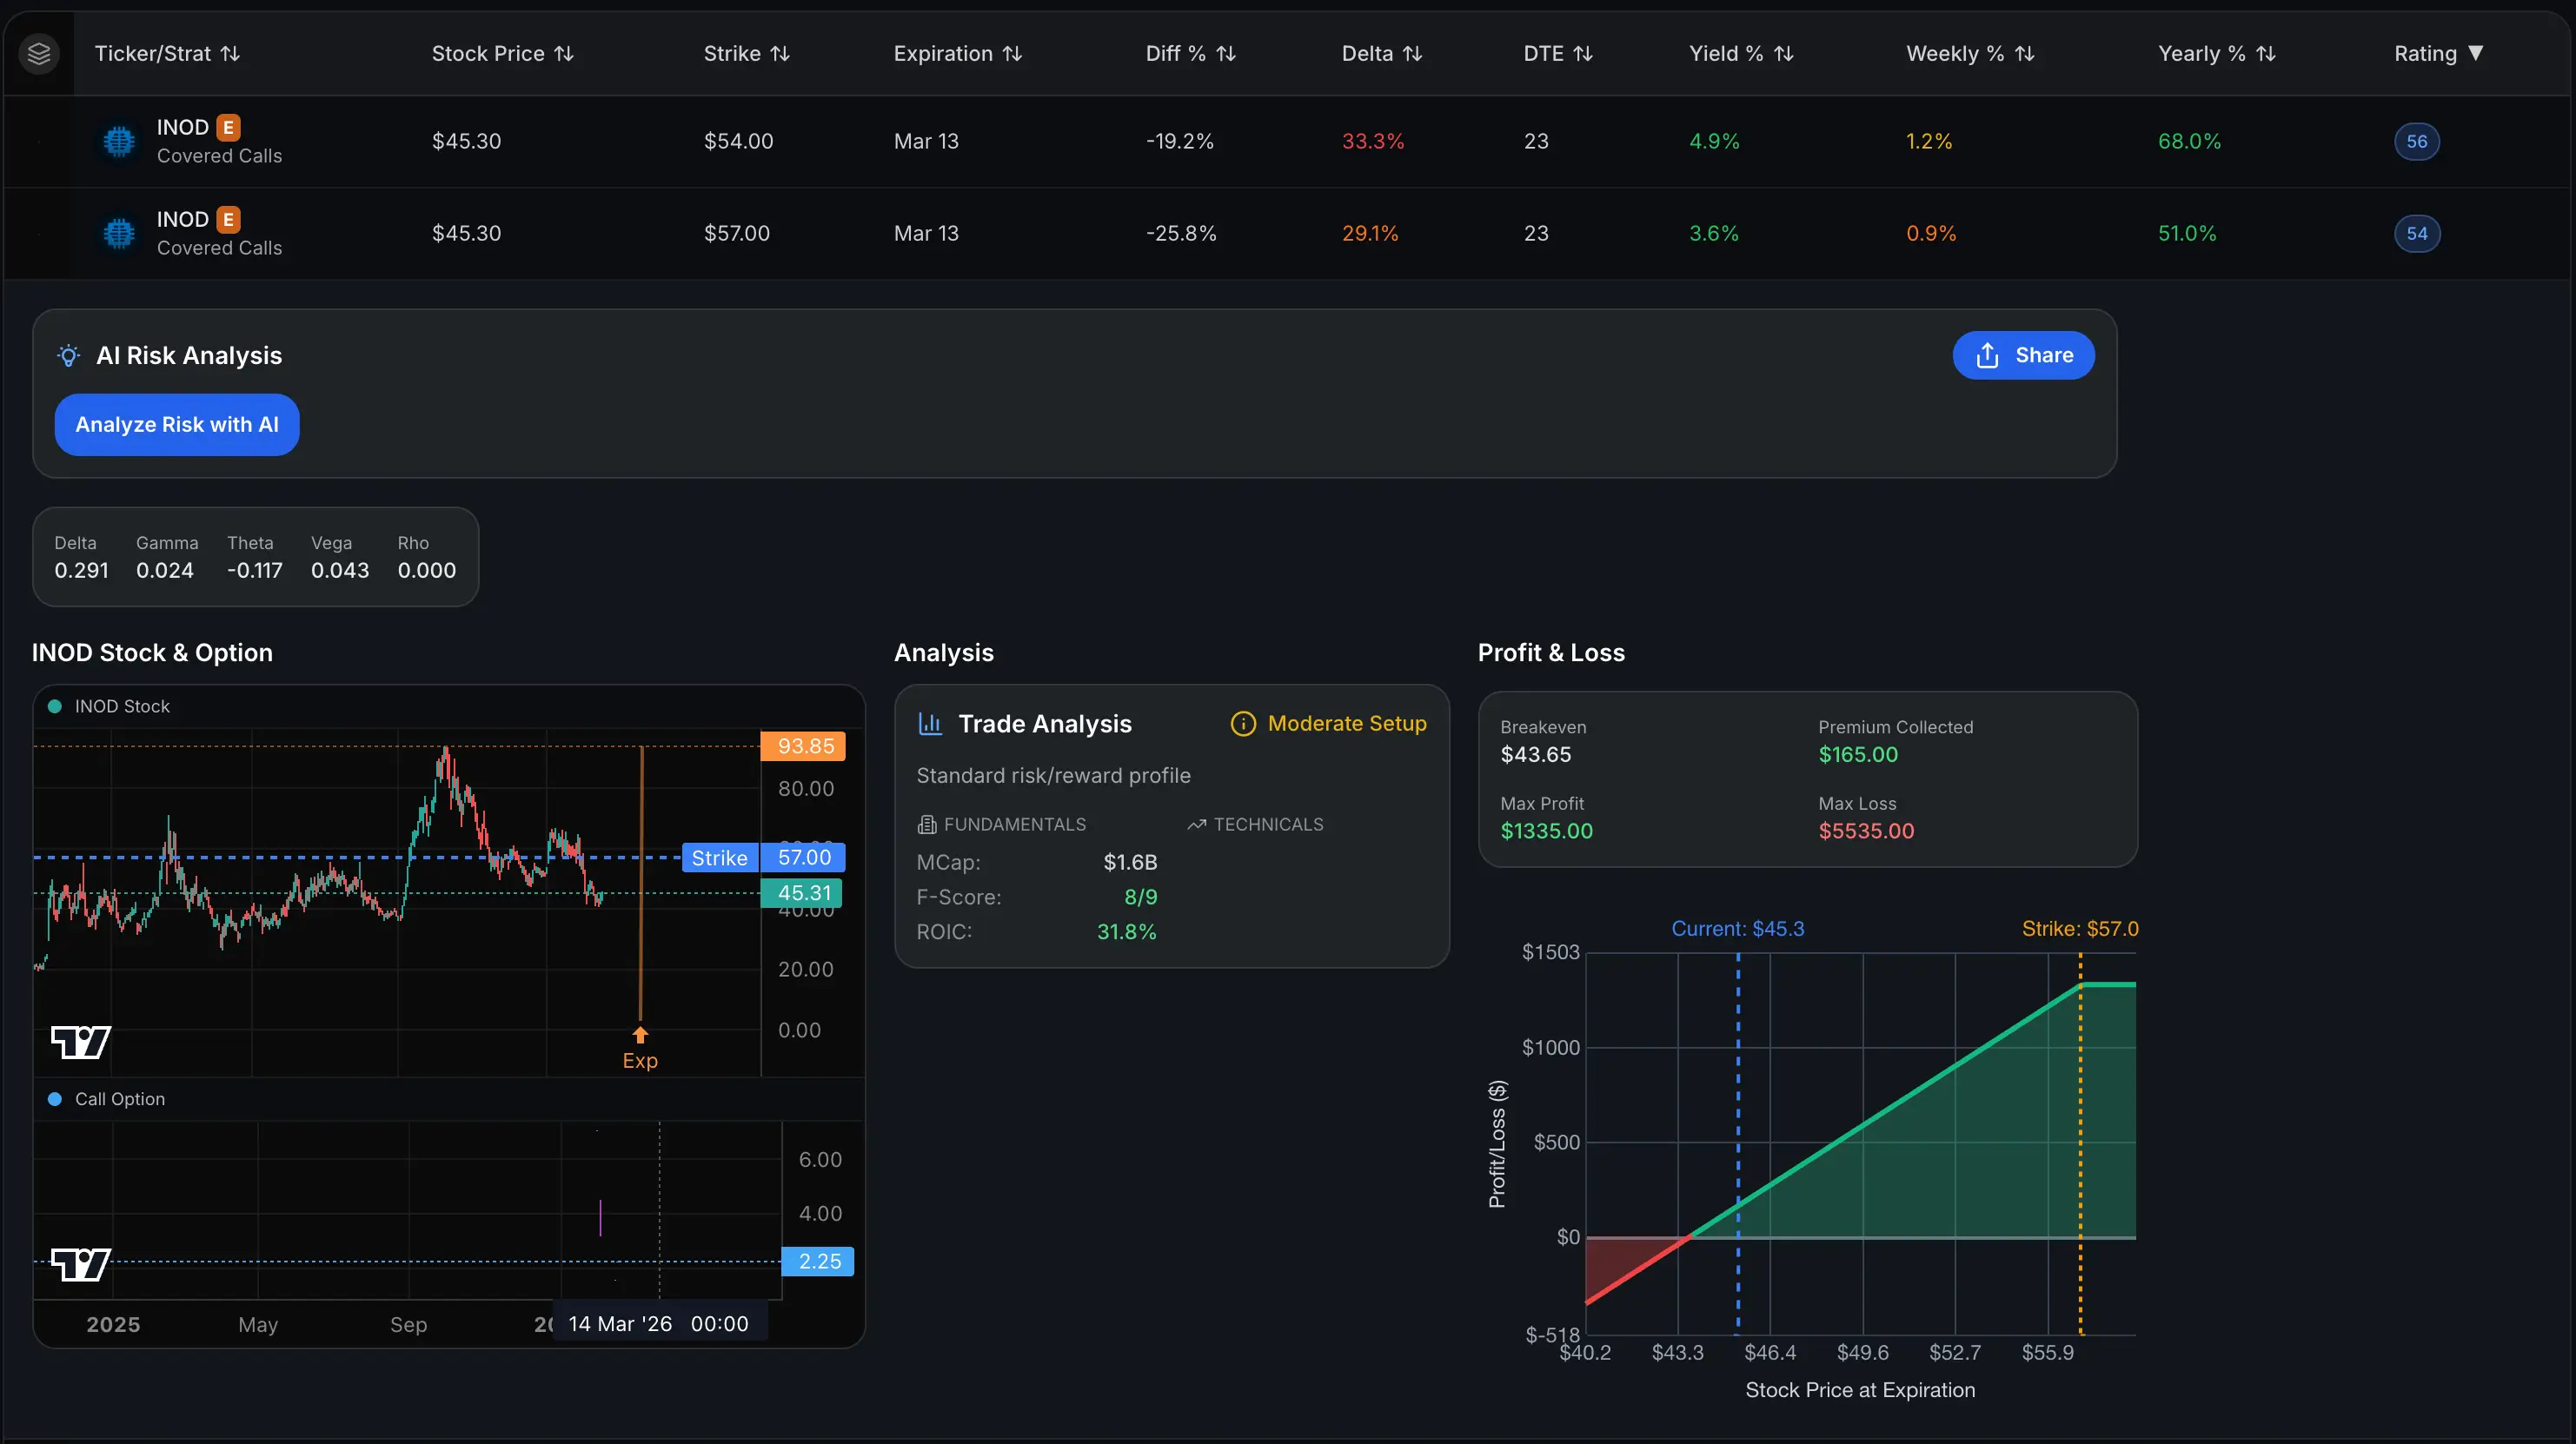Click the AI Risk Analysis lightbulb icon
This screenshot has height=1444, width=2576.
[x=68, y=355]
